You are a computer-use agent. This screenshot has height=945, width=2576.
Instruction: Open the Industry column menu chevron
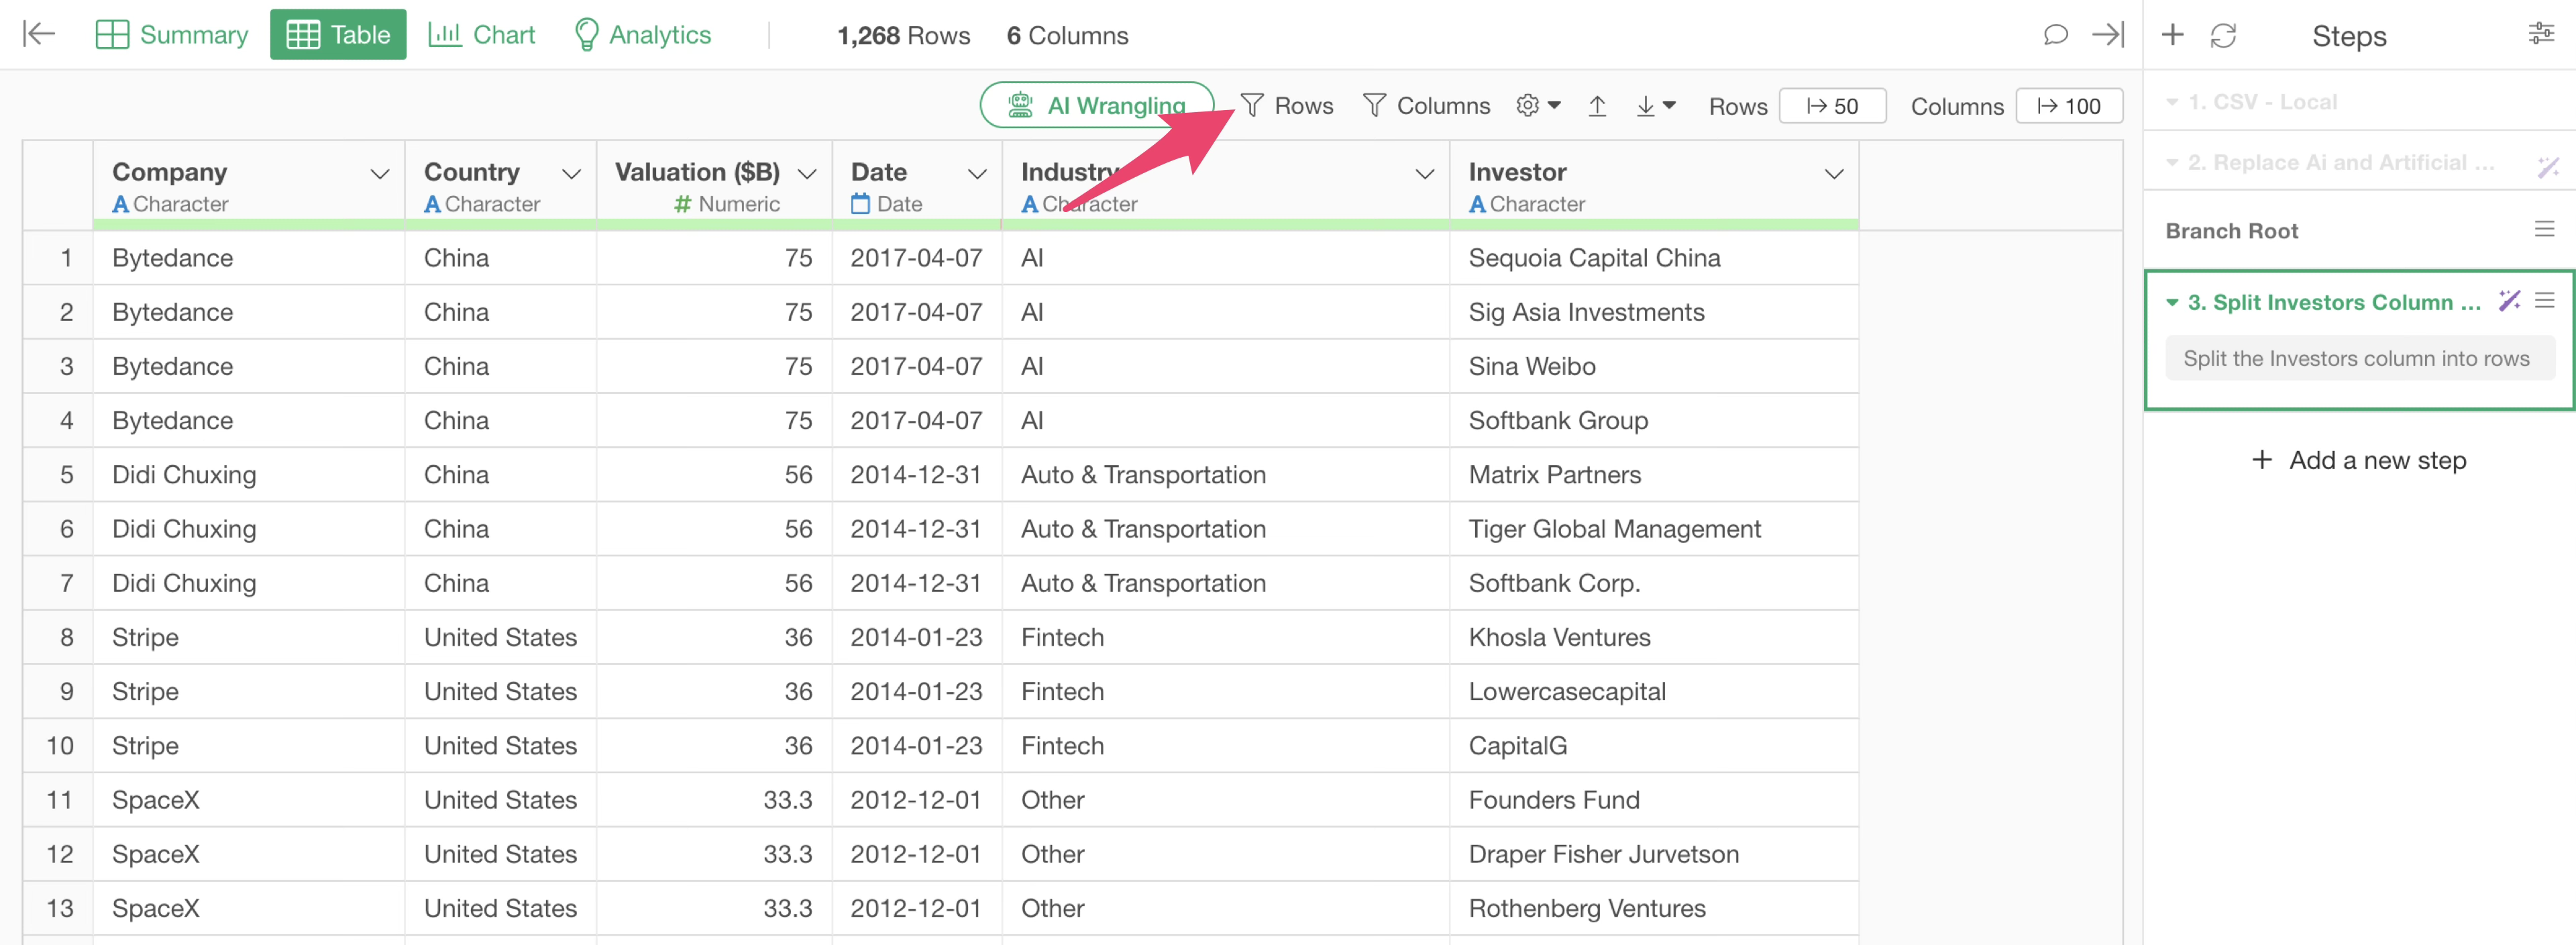point(1425,174)
